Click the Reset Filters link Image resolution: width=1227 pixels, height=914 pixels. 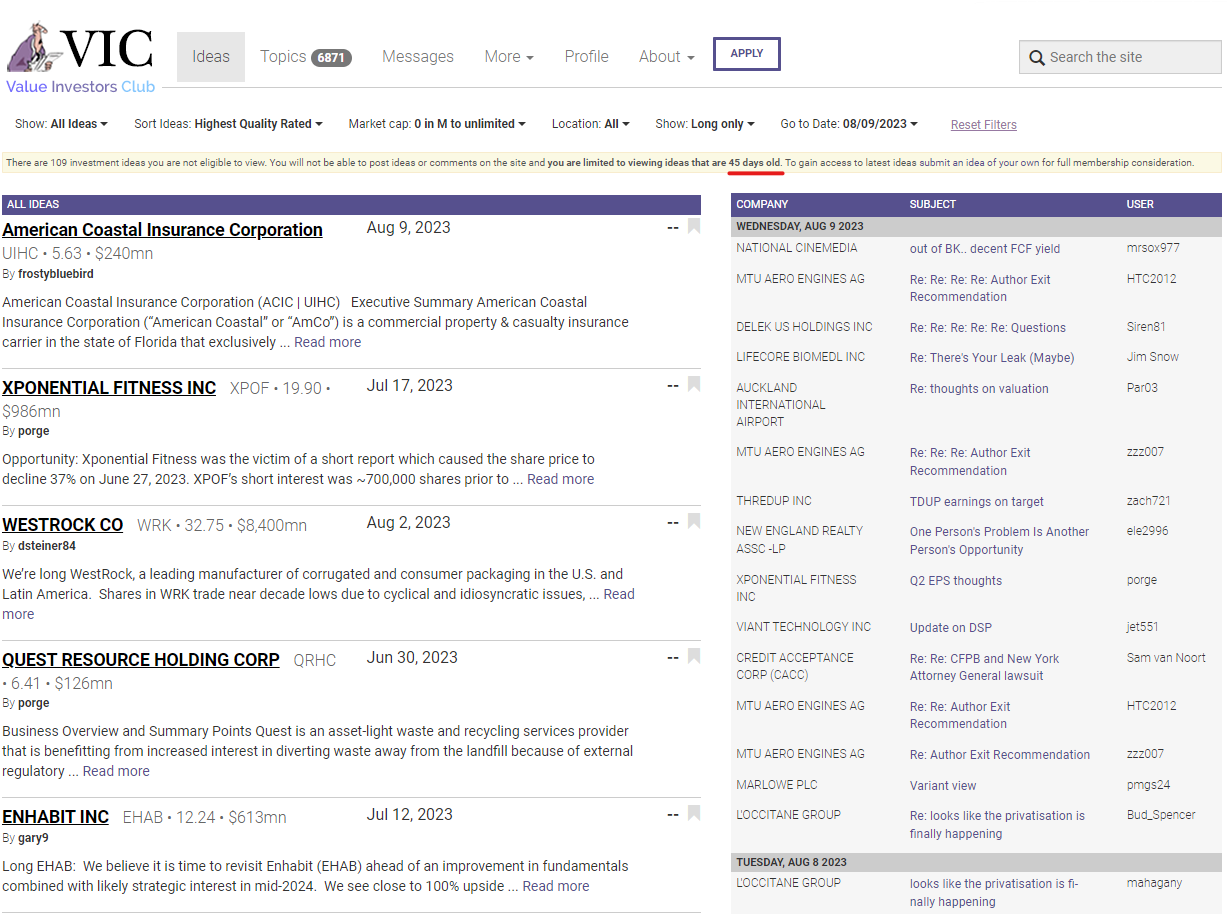983,125
